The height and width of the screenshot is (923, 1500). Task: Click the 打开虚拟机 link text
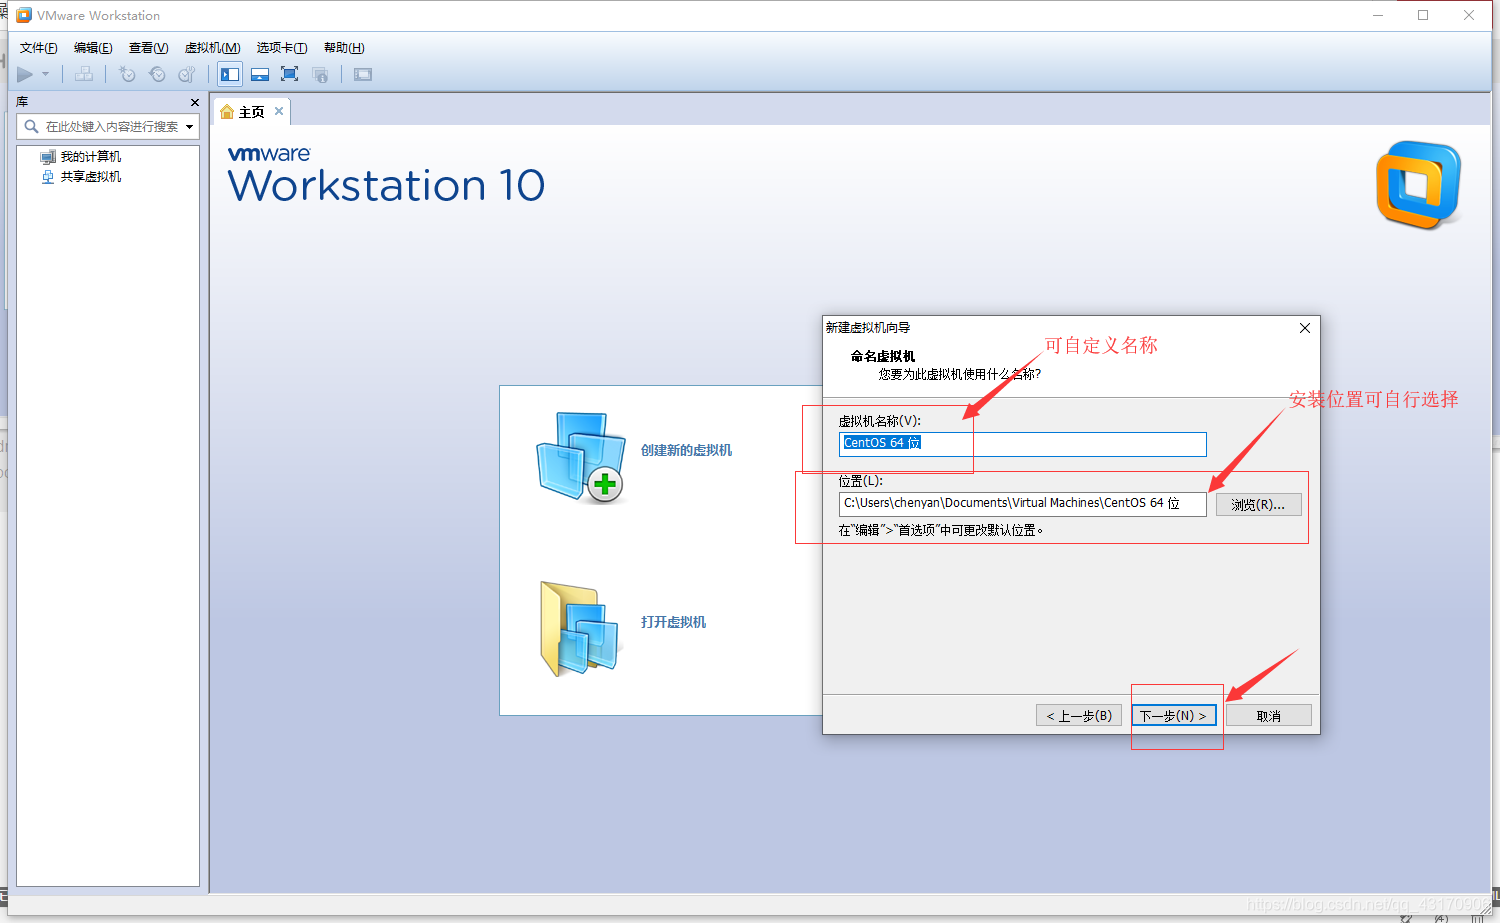point(673,622)
